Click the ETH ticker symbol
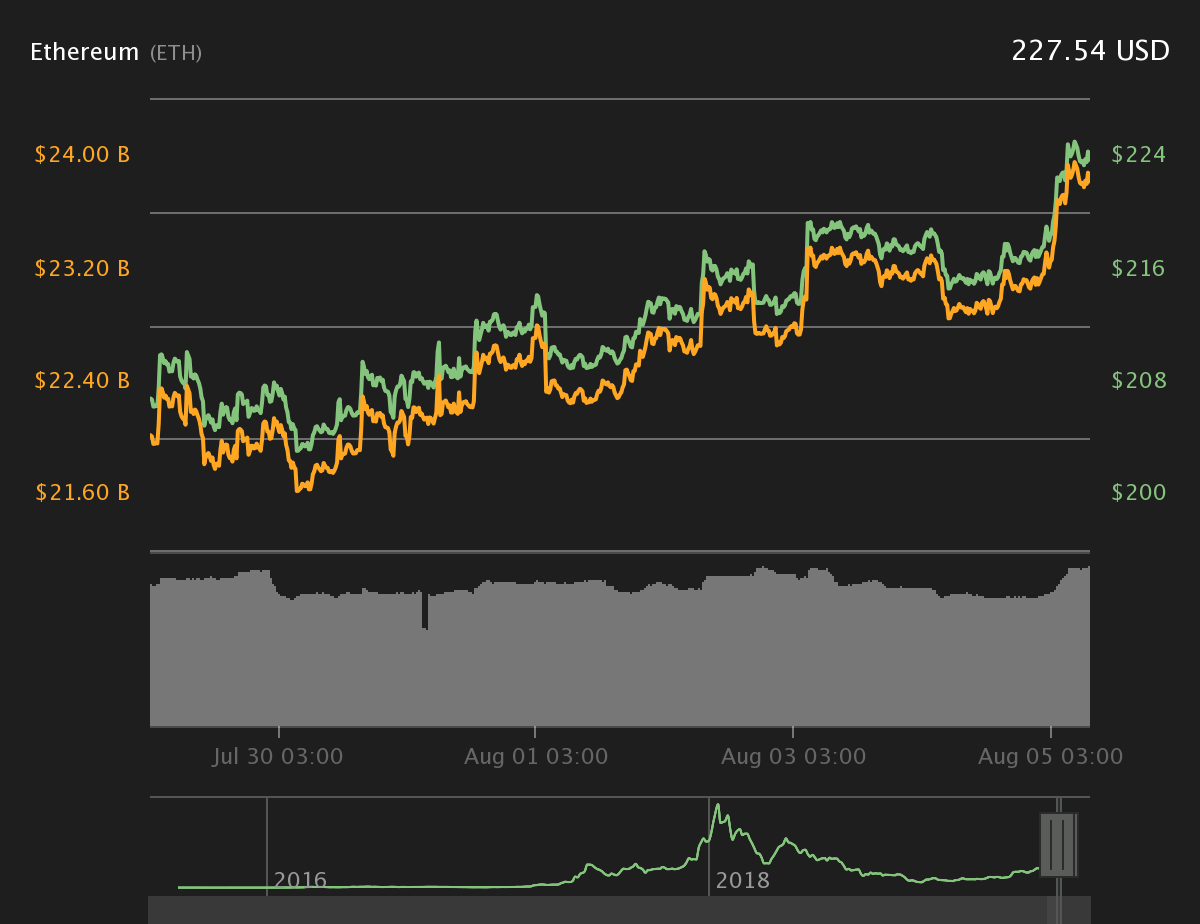1200x924 pixels. (176, 53)
